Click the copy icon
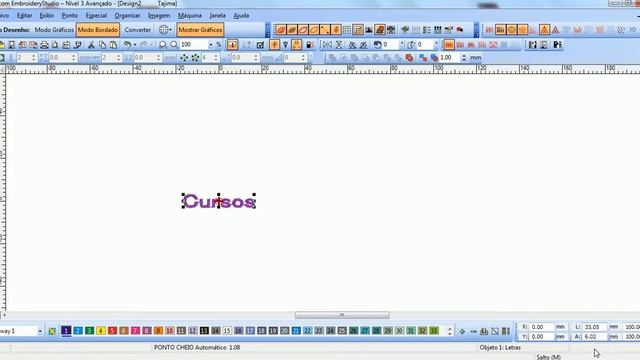The width and height of the screenshot is (640, 360). coord(102,45)
